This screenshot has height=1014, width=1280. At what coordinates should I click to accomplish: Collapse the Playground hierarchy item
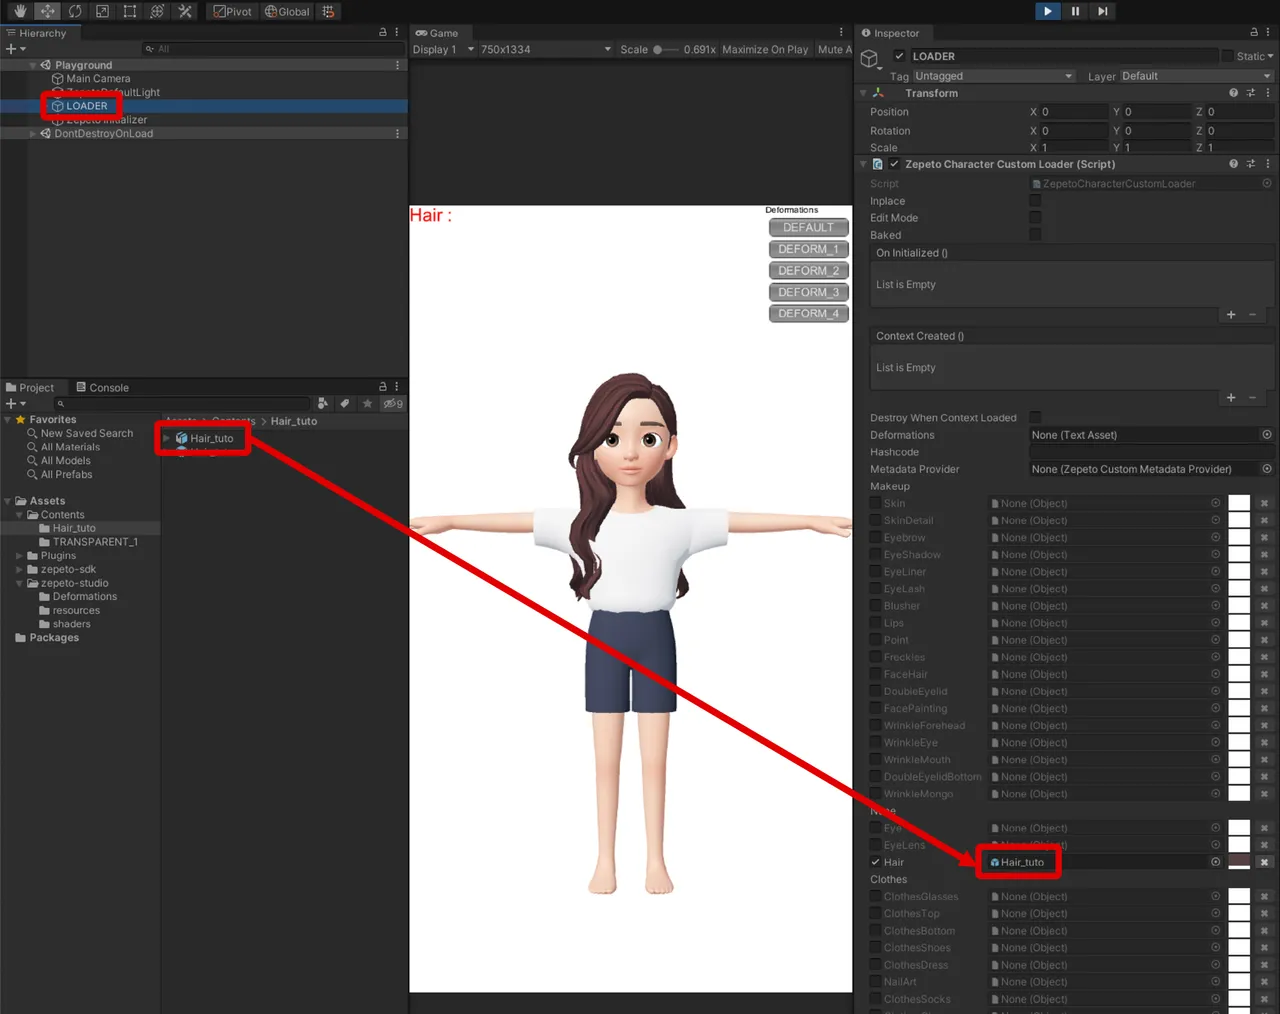[x=33, y=64]
